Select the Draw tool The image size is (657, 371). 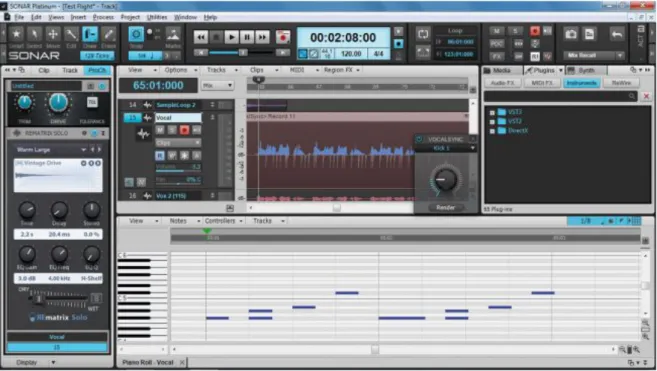90,34
